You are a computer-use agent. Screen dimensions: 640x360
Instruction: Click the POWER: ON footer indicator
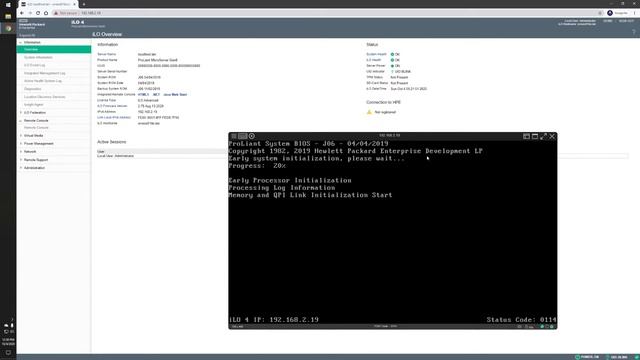click(x=587, y=357)
